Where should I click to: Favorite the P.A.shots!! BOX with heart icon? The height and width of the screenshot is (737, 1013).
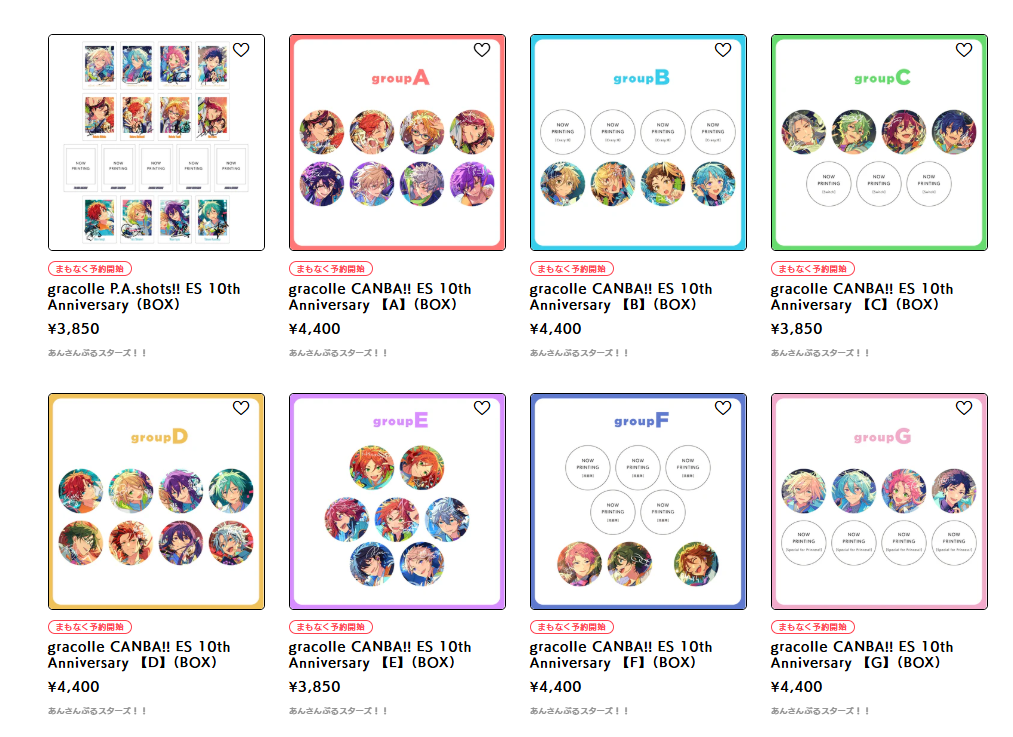tap(241, 50)
